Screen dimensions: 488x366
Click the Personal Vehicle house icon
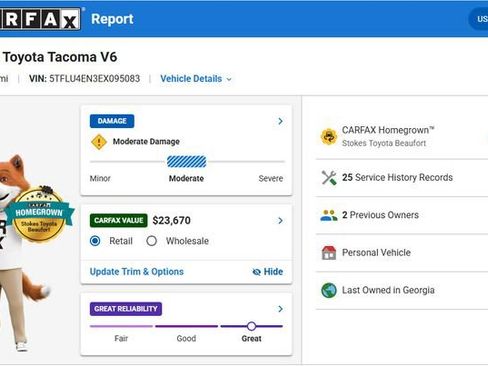pos(329,253)
